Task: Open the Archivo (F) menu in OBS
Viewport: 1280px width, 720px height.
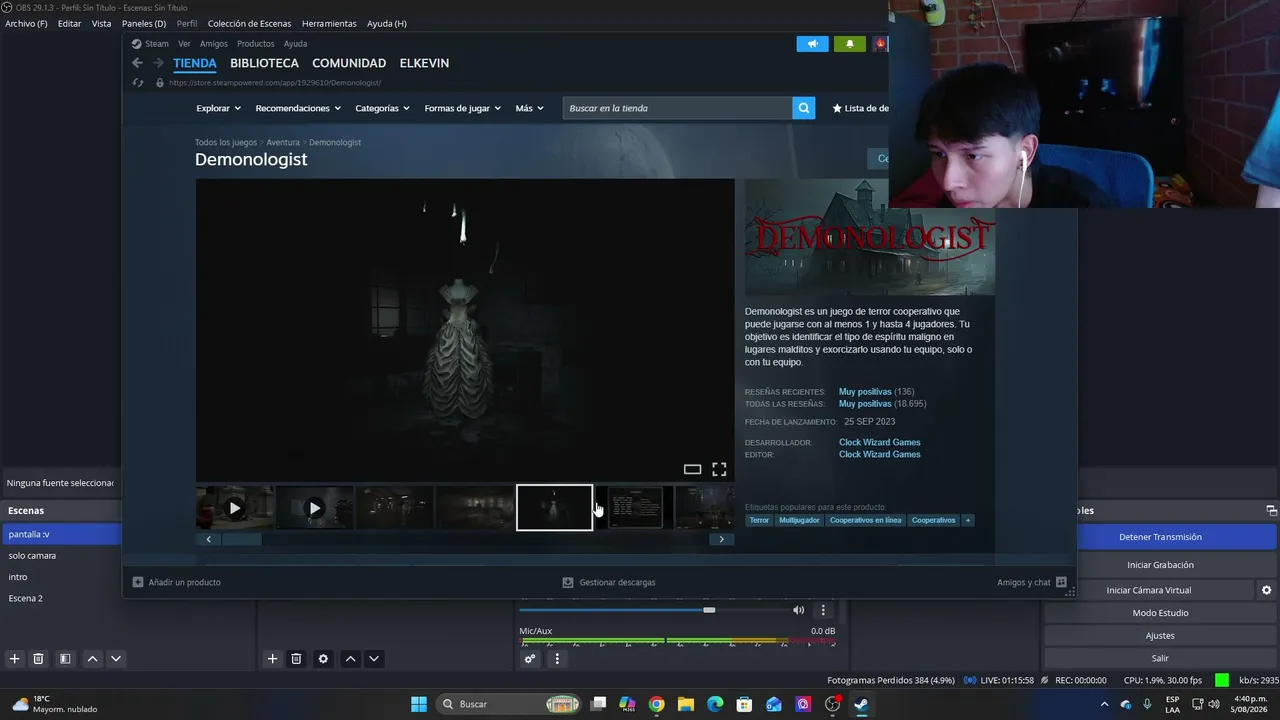Action: coord(26,23)
